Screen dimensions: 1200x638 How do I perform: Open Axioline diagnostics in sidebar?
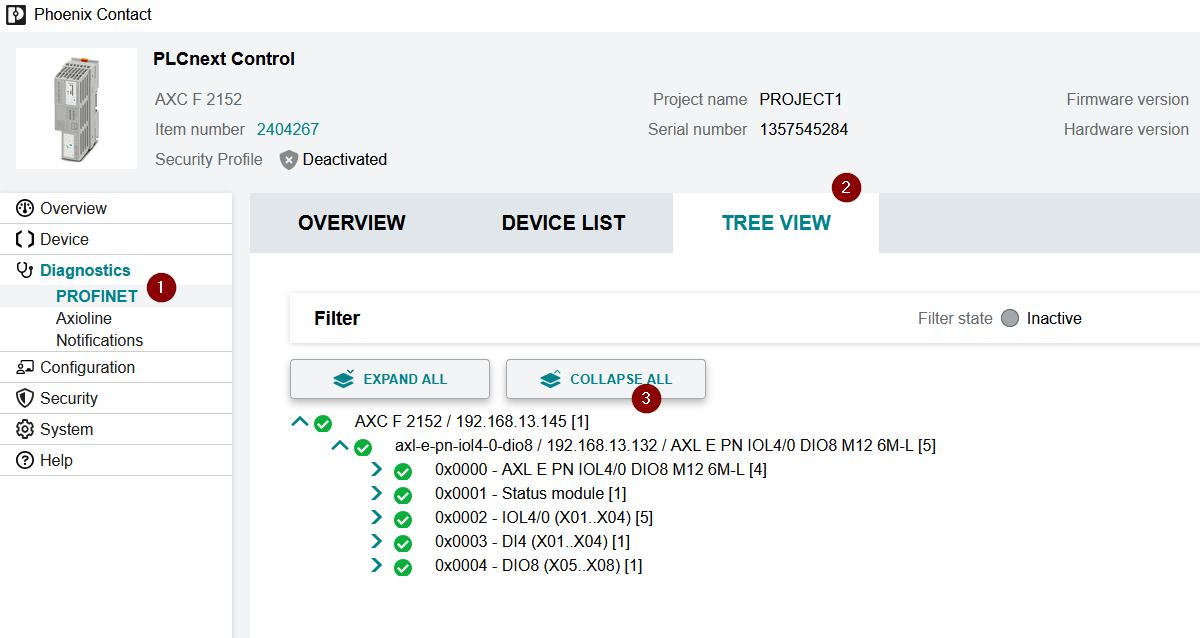coord(84,318)
